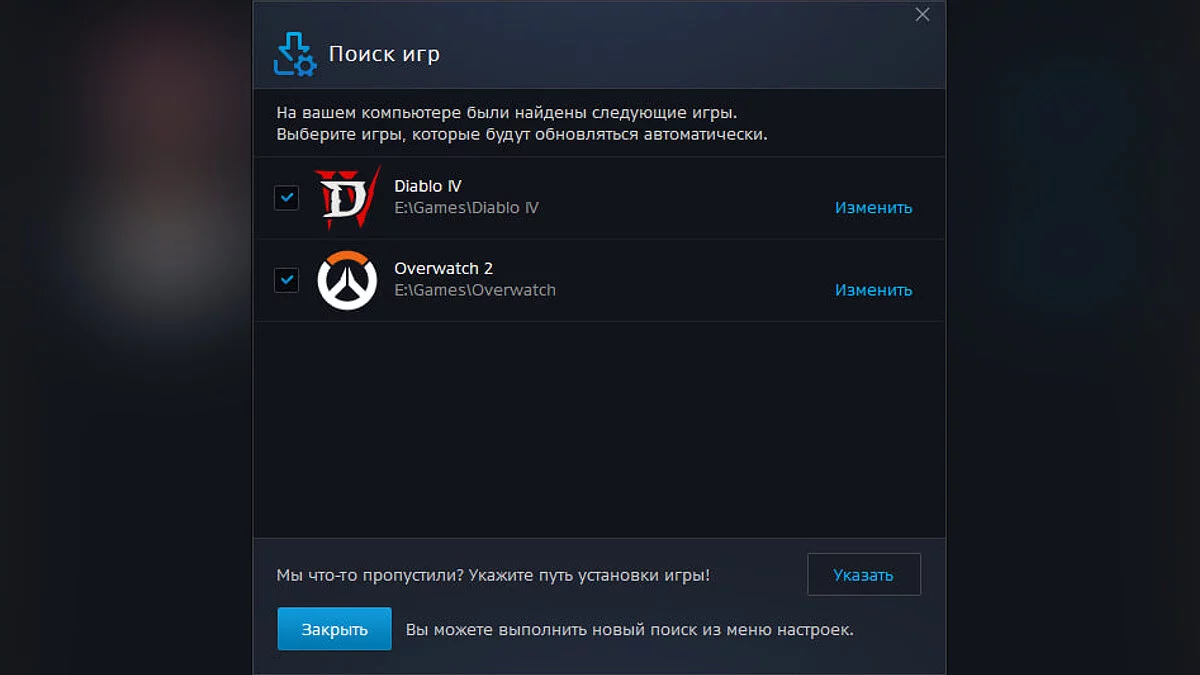Click the note about new search from settings
Image resolution: width=1200 pixels, height=675 pixels.
pos(629,630)
